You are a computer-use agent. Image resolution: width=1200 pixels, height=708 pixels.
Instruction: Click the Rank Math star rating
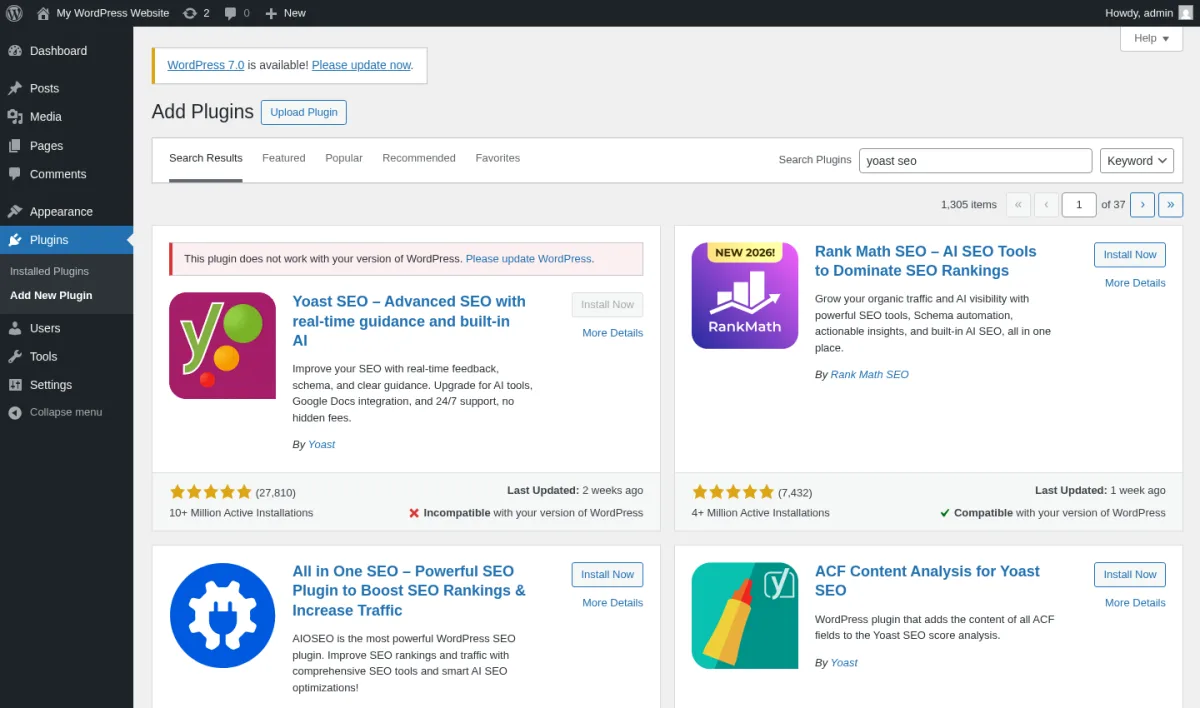point(733,492)
